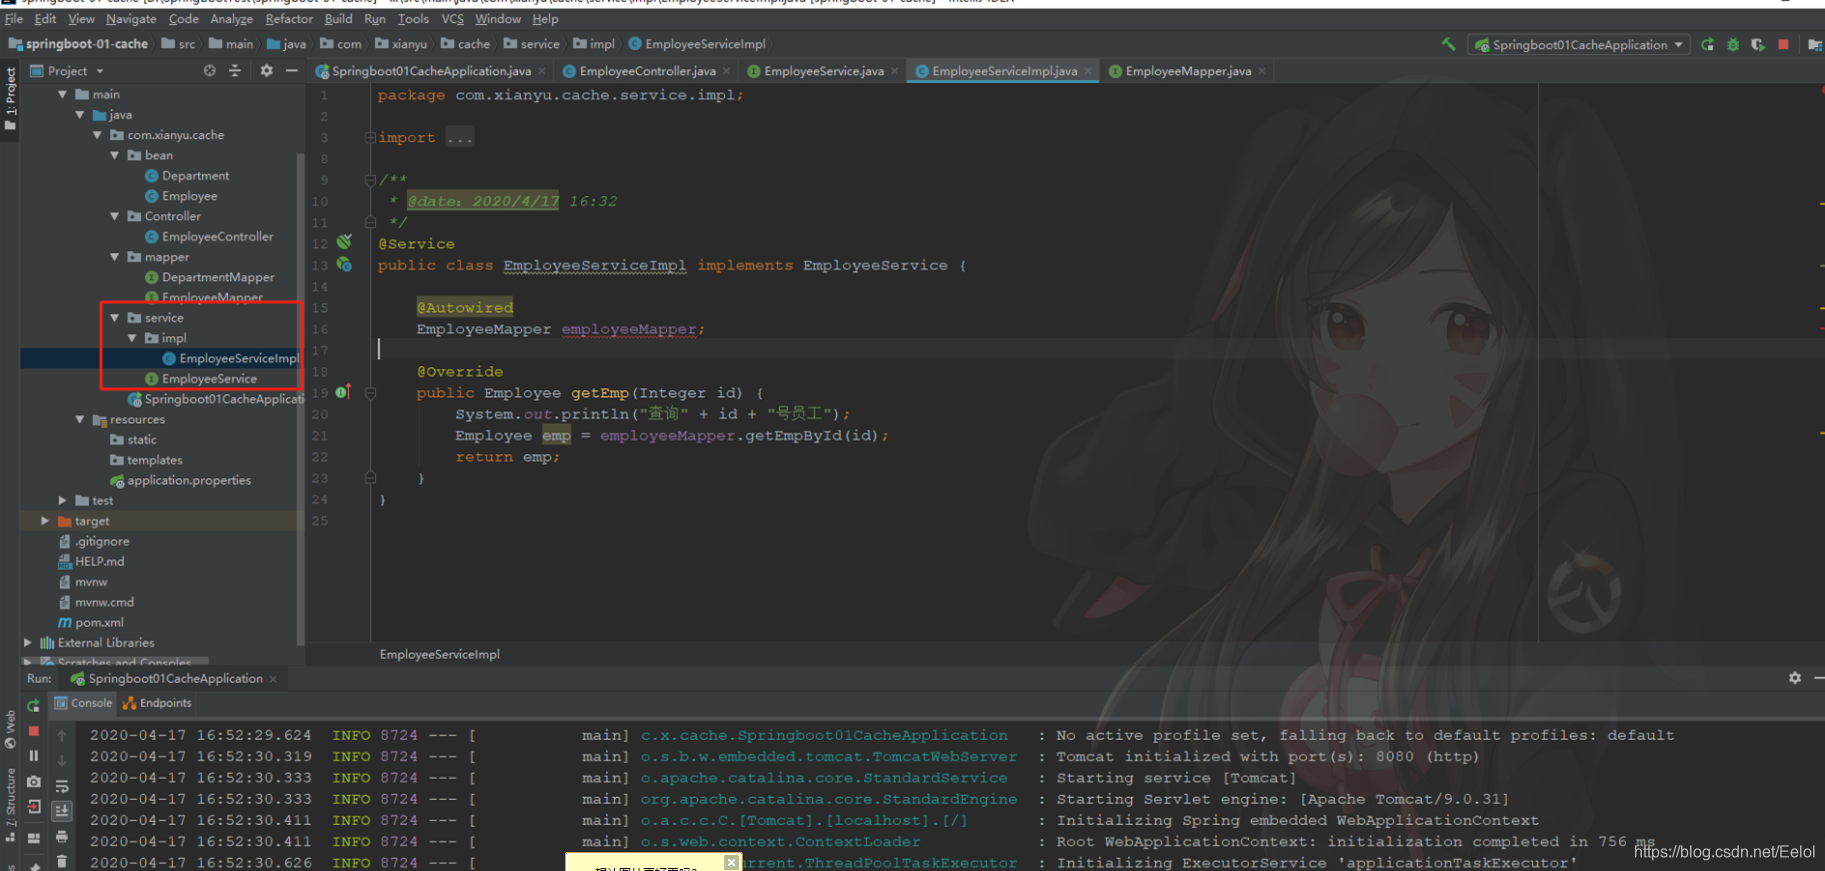The image size is (1825, 871).
Task: Open the Project view type dropdown
Action: (x=68, y=71)
